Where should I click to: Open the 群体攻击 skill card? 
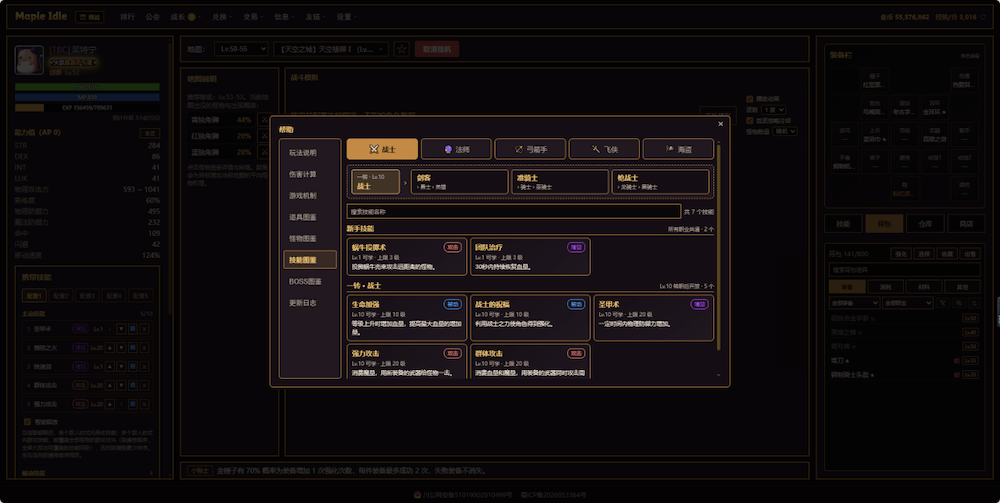pos(530,361)
